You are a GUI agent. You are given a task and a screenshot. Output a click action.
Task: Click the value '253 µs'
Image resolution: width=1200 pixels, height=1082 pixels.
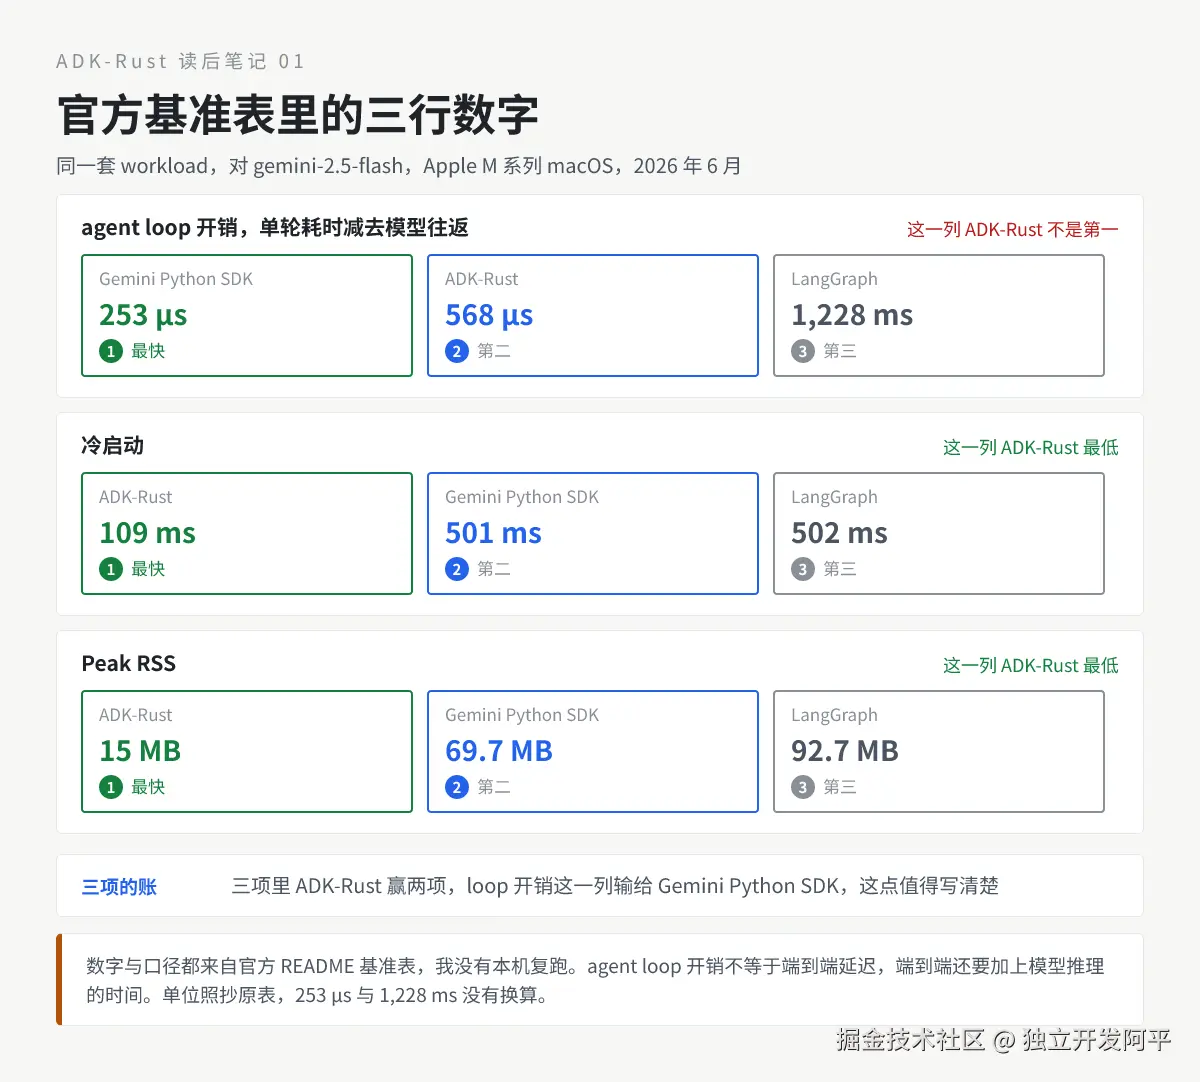(143, 315)
